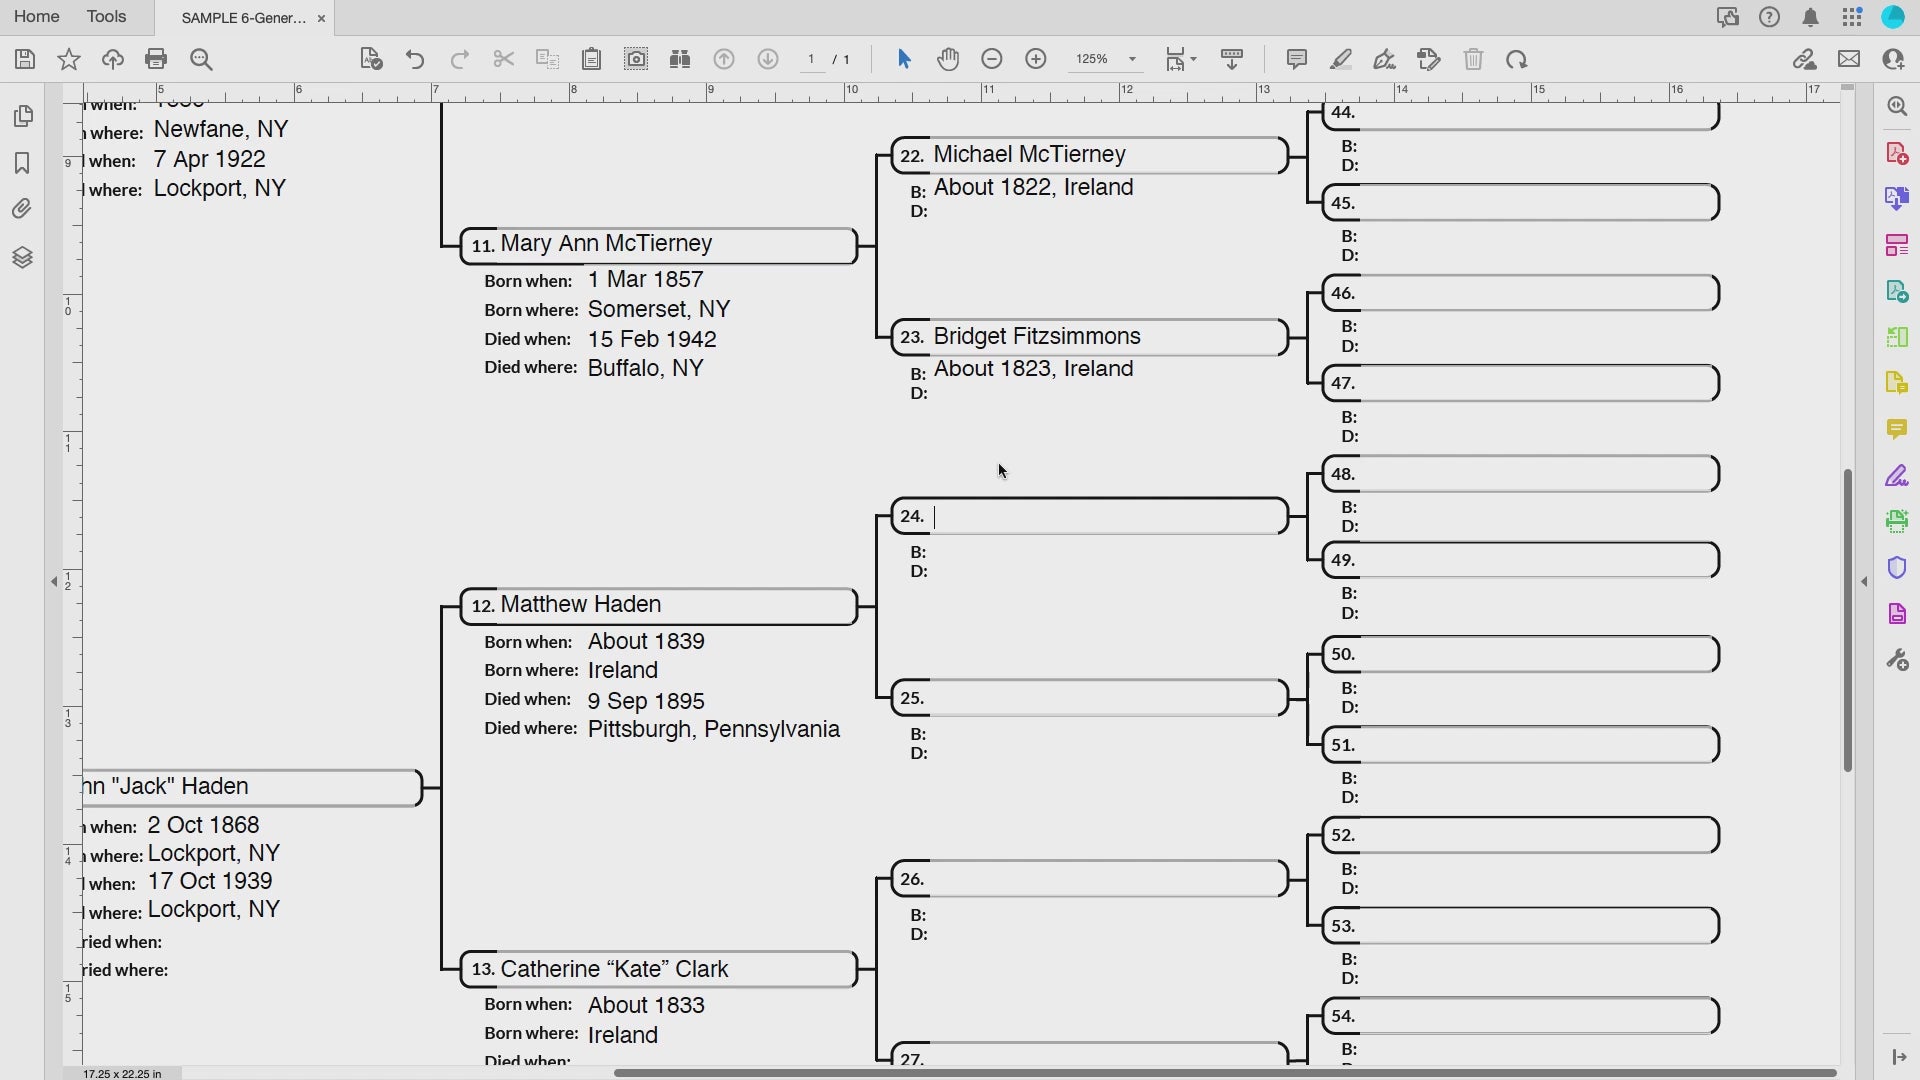This screenshot has width=1920, height=1080.
Task: Toggle the bookmarks side panel
Action: pyautogui.click(x=22, y=163)
